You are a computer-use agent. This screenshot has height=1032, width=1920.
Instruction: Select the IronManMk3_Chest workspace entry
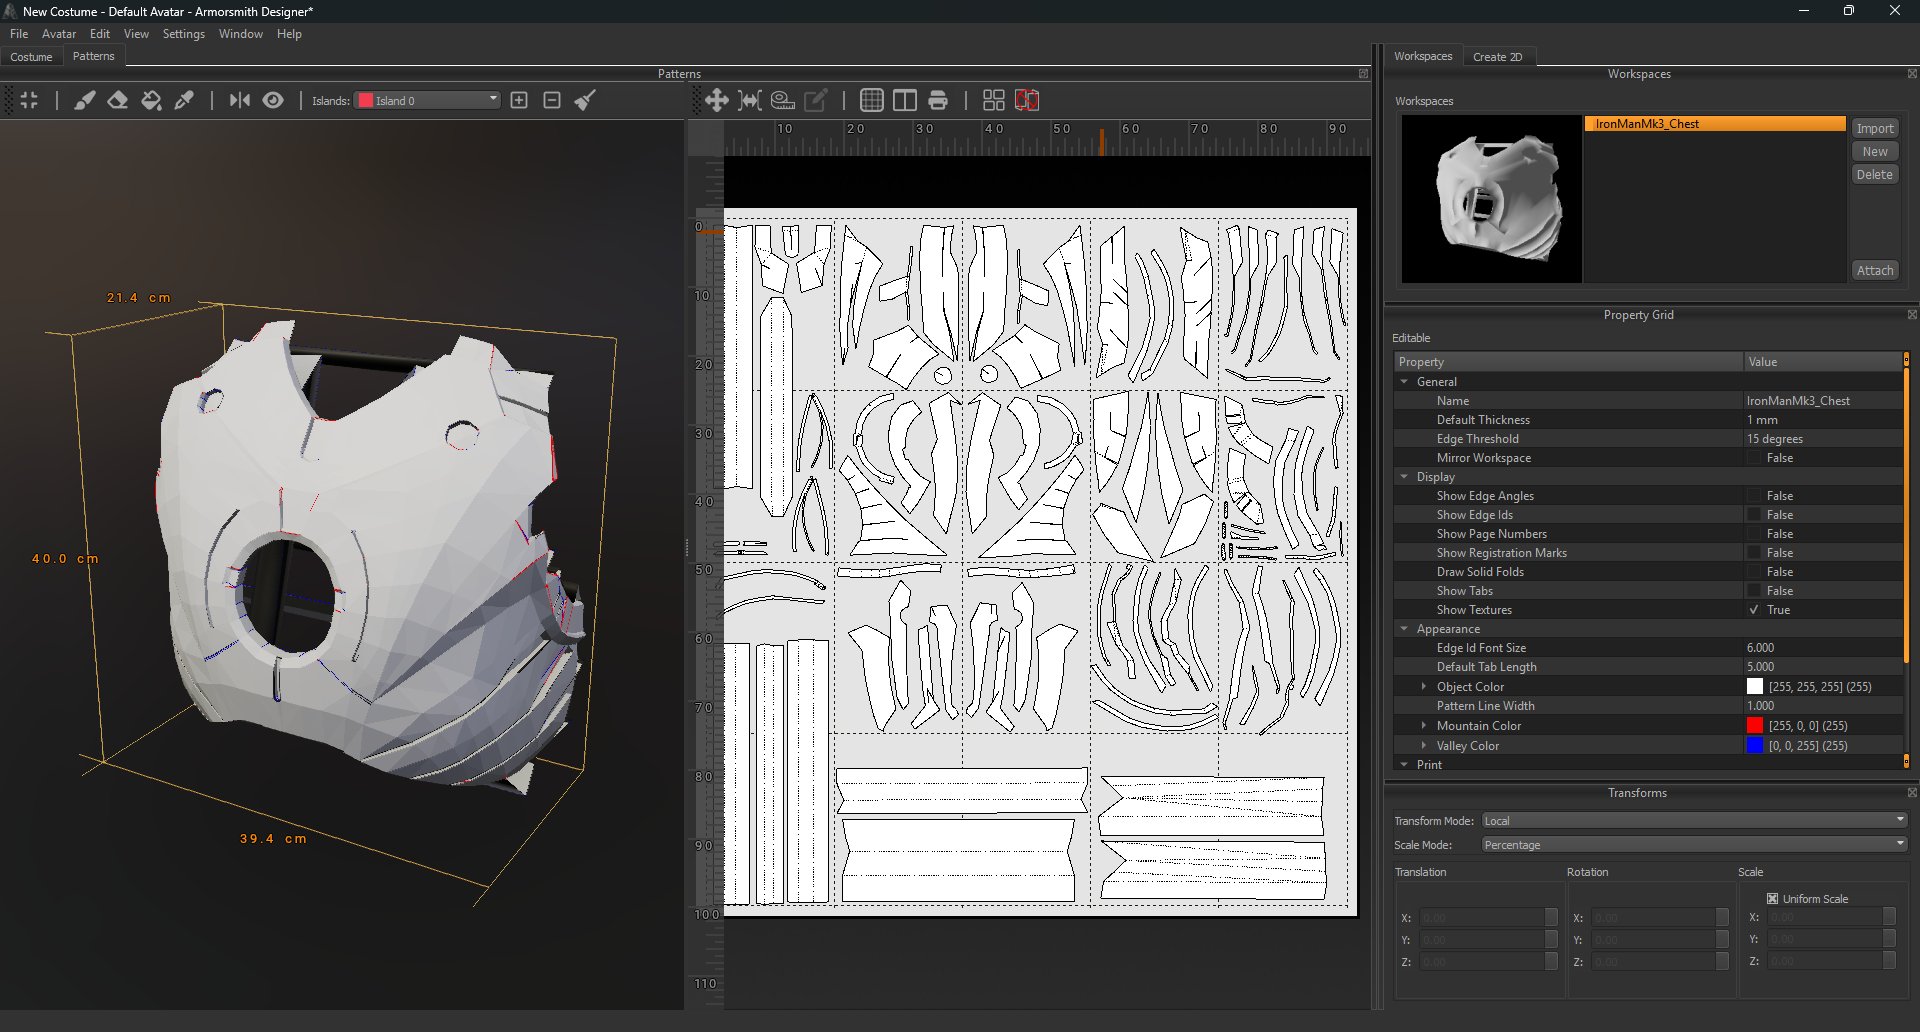coord(1715,124)
